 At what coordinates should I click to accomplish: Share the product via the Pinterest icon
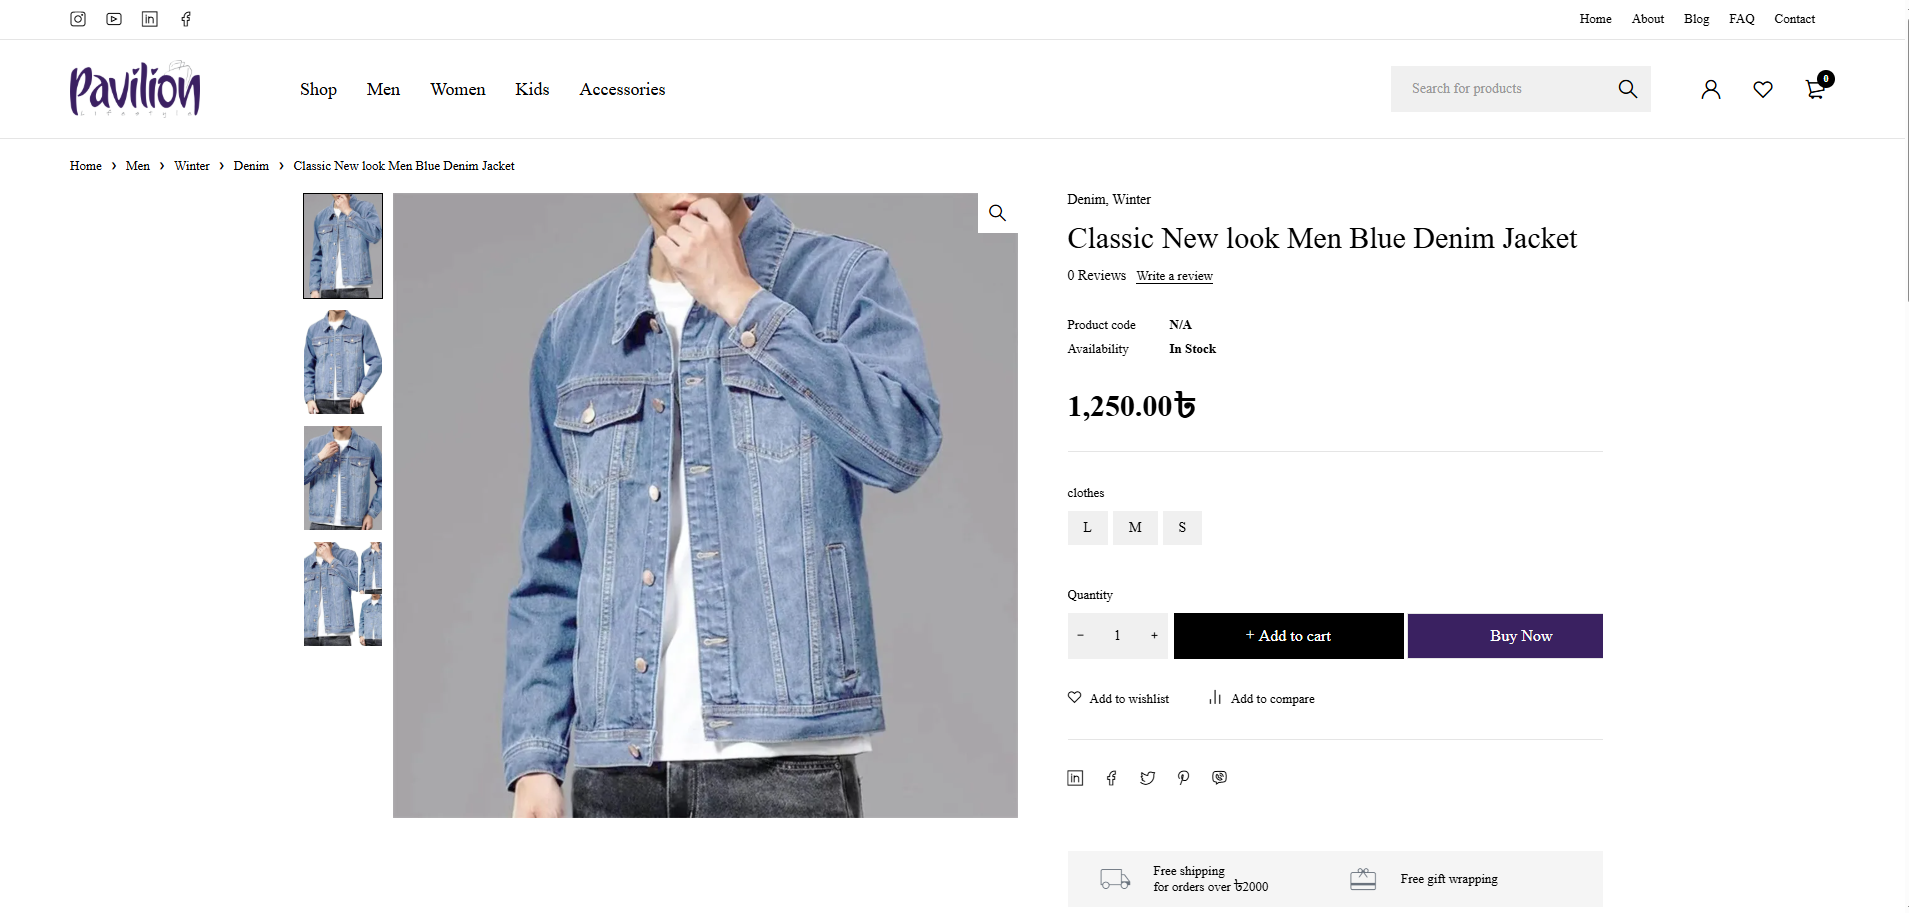coord(1183,777)
